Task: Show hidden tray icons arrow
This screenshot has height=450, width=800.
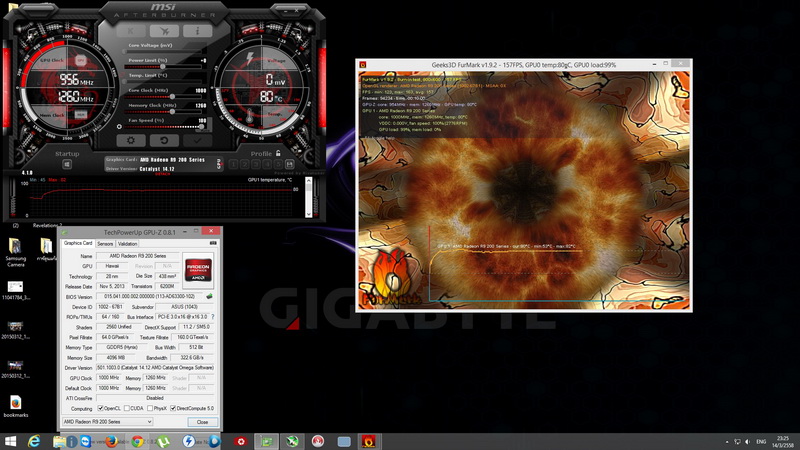Action: coord(727,442)
